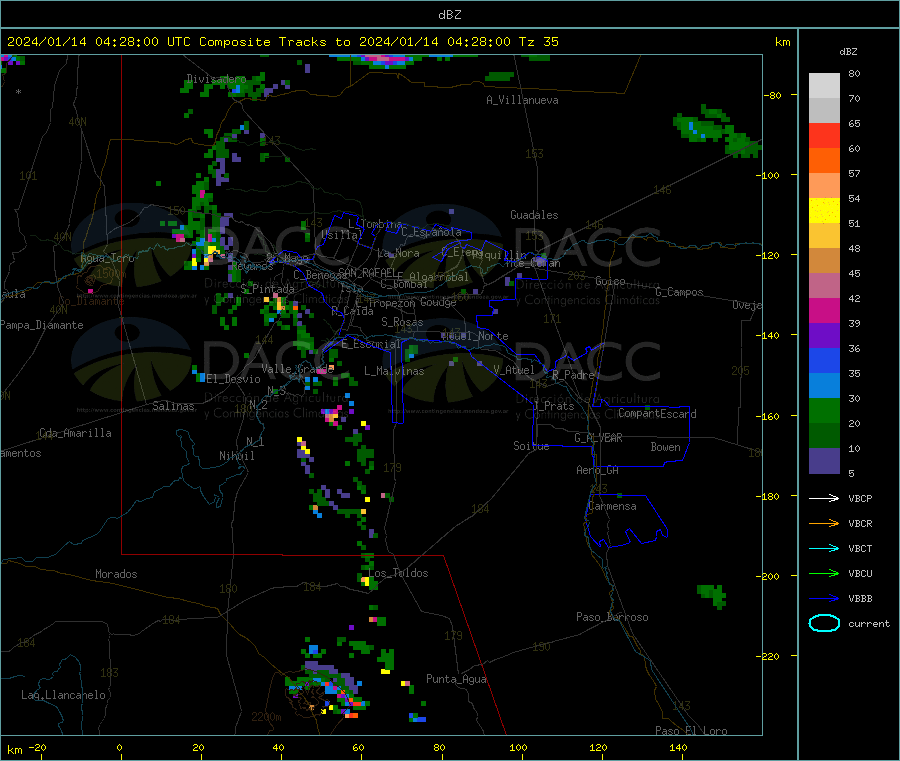Screen dimensions: 900x761
Task: Click the Bowen map label
Action: [x=665, y=447]
